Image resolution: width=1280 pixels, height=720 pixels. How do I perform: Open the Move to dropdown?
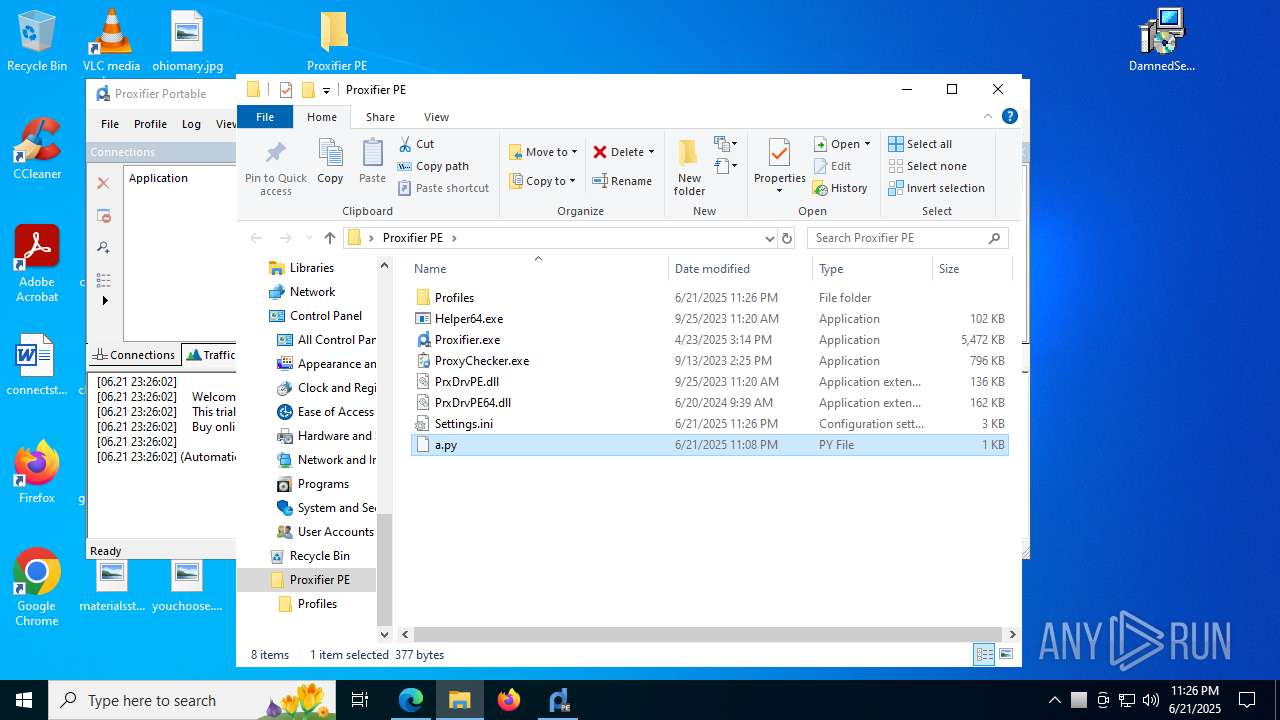point(543,152)
